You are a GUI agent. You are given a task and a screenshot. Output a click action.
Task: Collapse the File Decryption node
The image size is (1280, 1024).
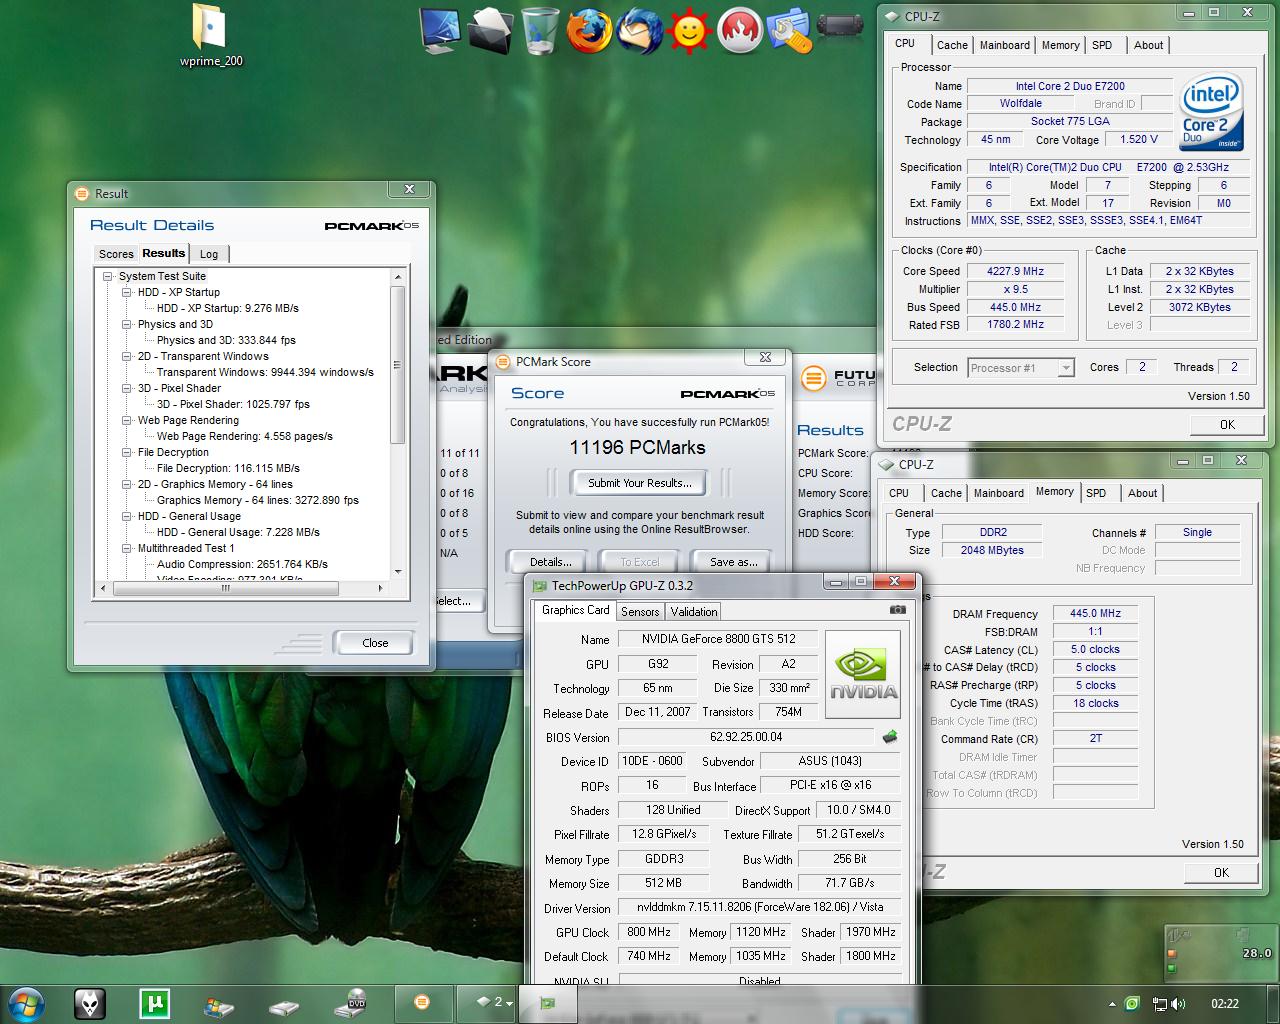pos(127,452)
